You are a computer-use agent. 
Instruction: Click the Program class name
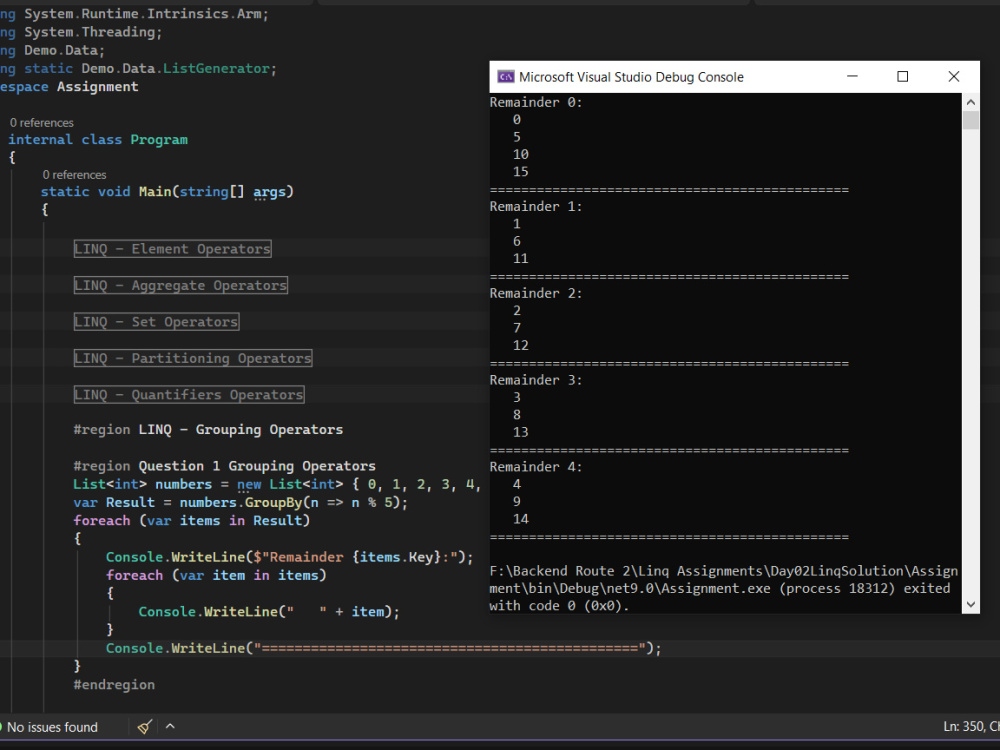click(x=159, y=140)
